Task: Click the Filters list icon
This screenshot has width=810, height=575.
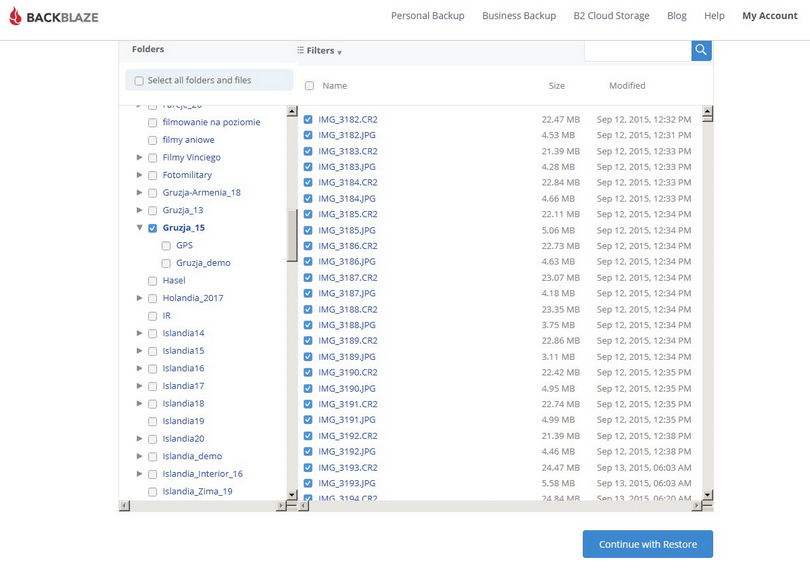Action: (300, 50)
